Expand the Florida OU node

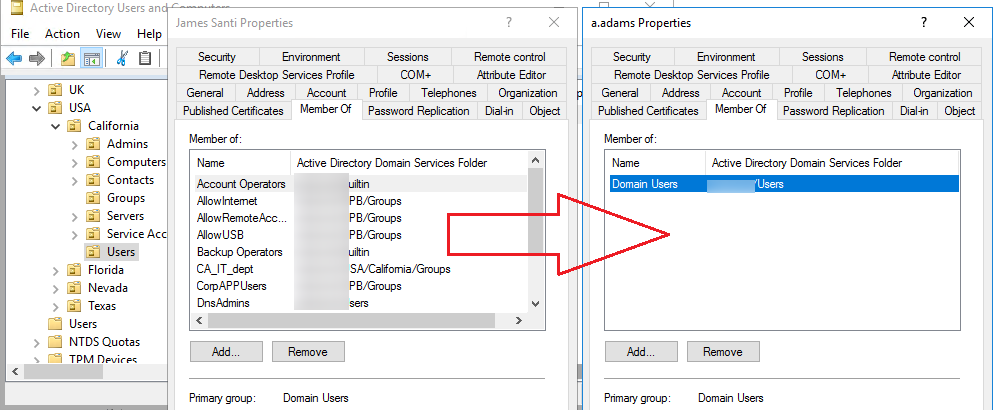pyautogui.click(x=56, y=270)
